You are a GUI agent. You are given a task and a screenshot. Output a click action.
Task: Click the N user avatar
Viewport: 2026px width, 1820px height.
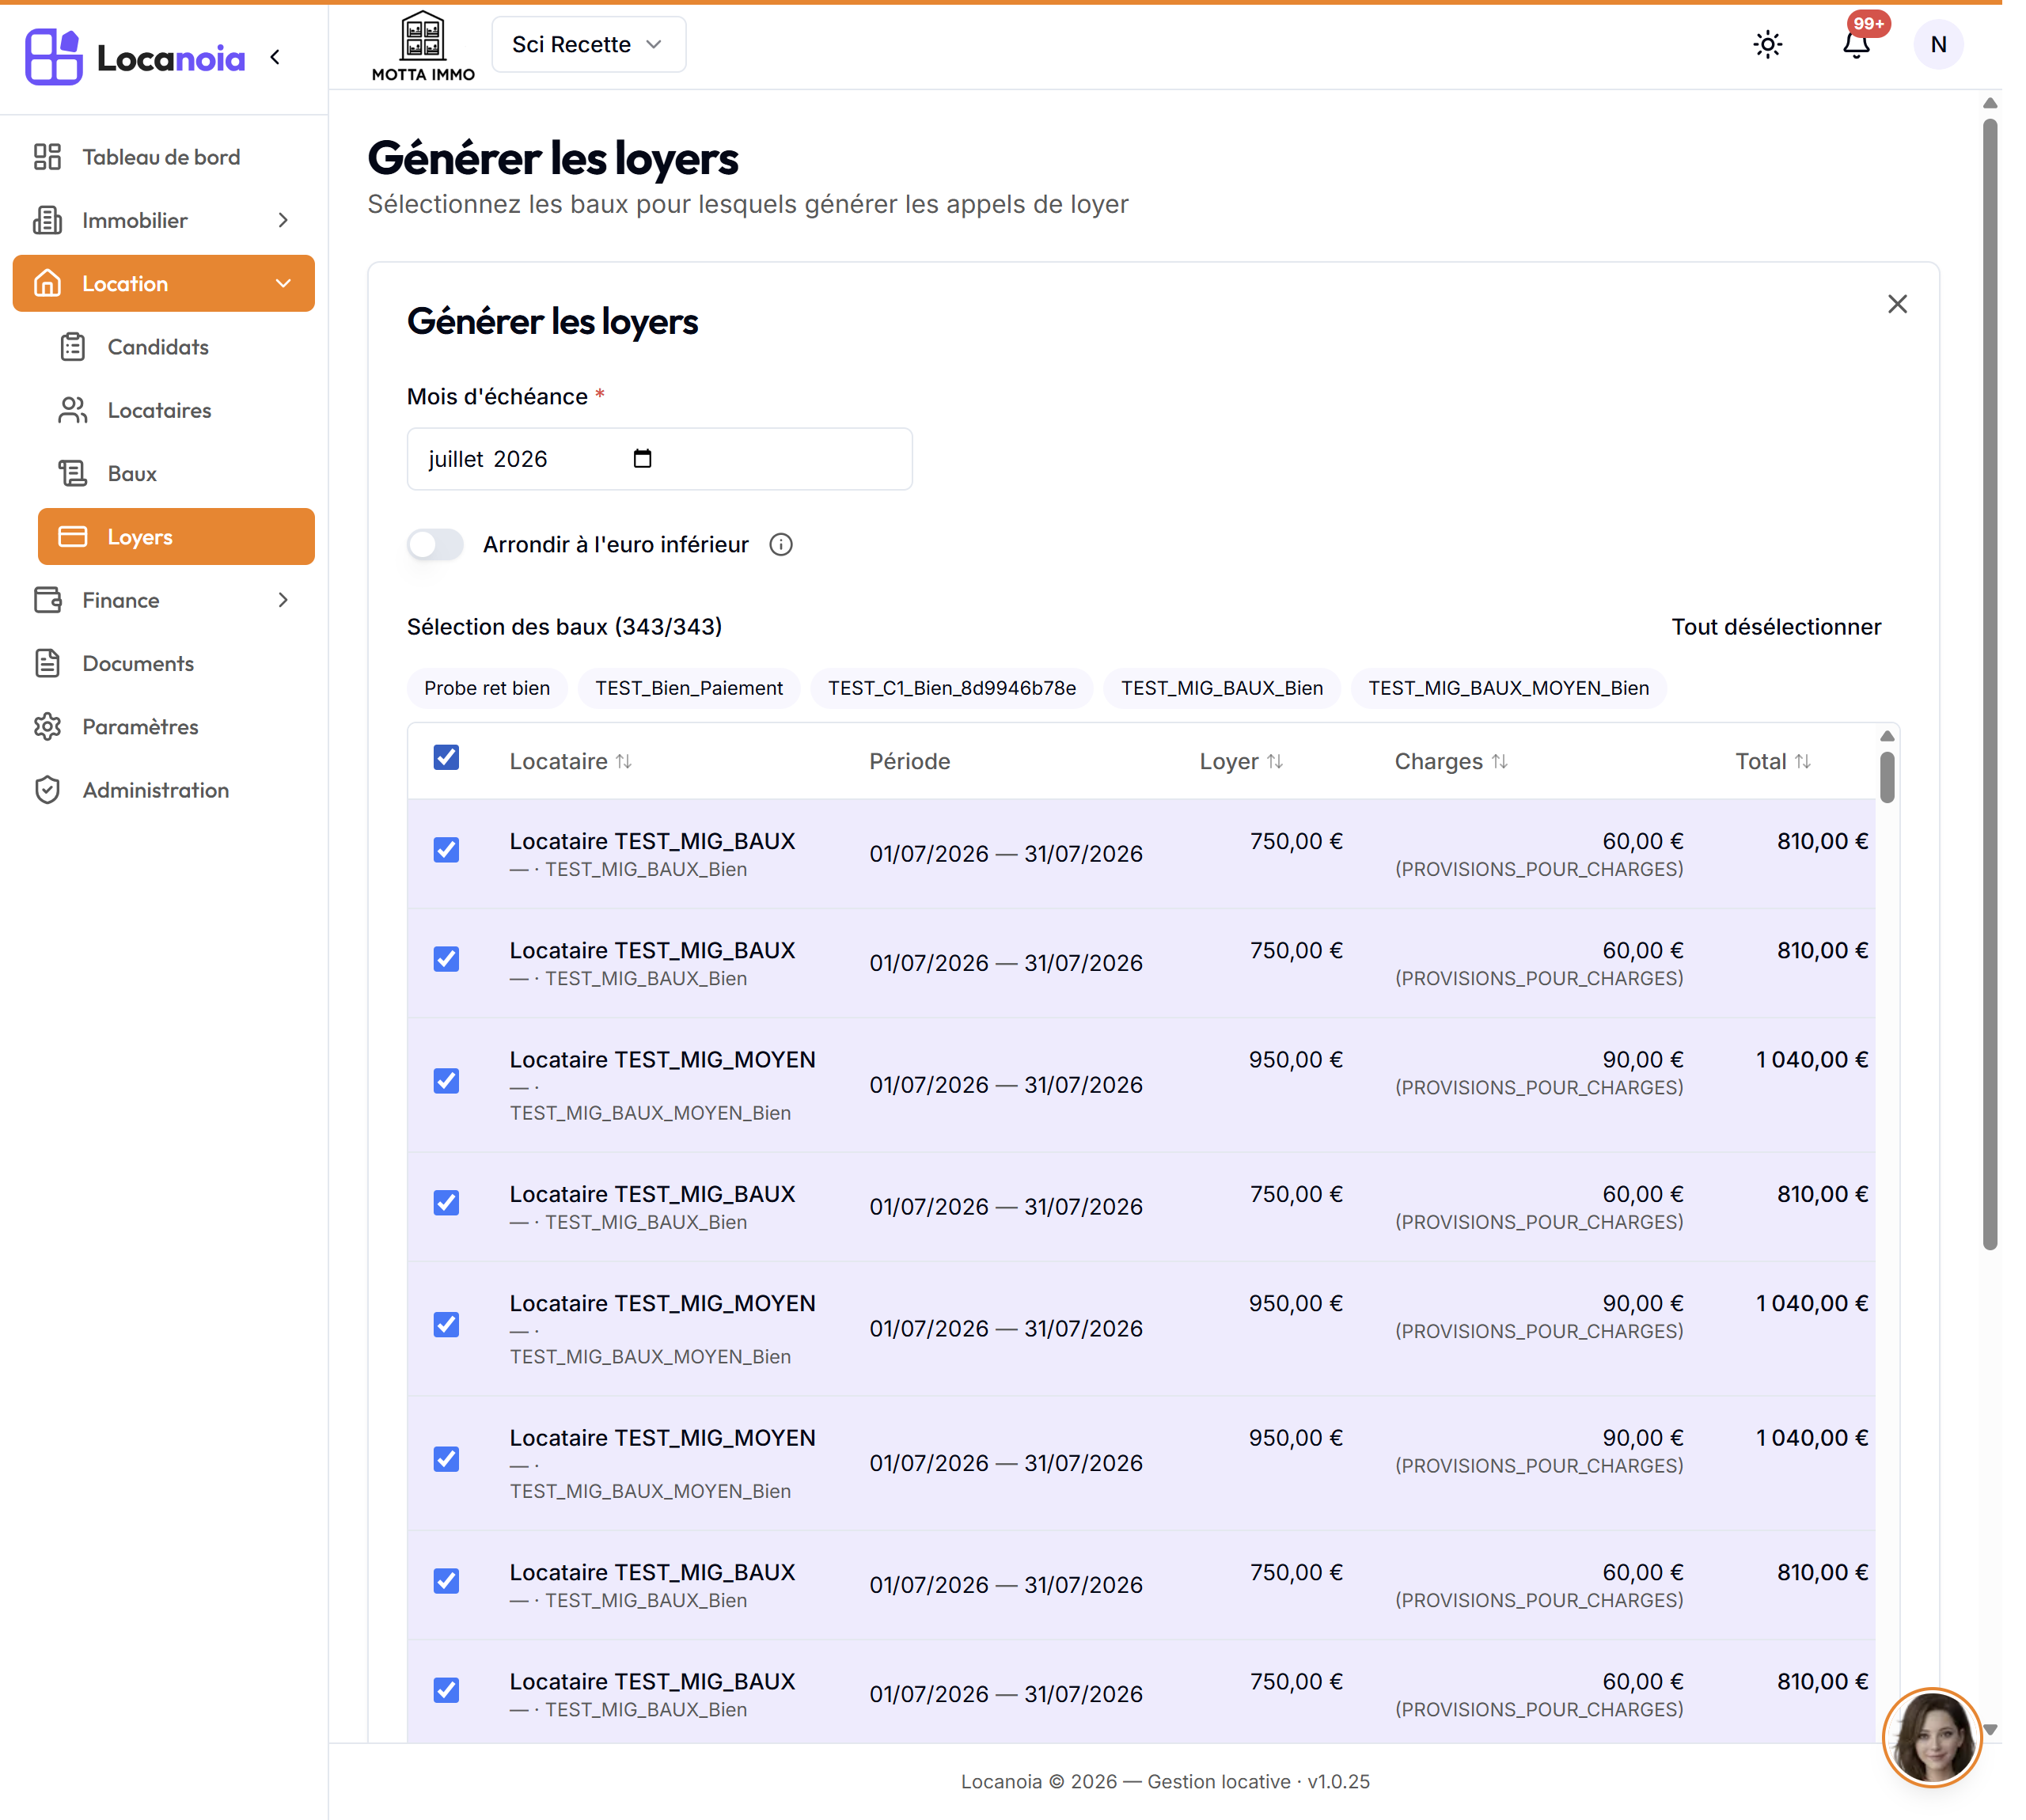1938,45
